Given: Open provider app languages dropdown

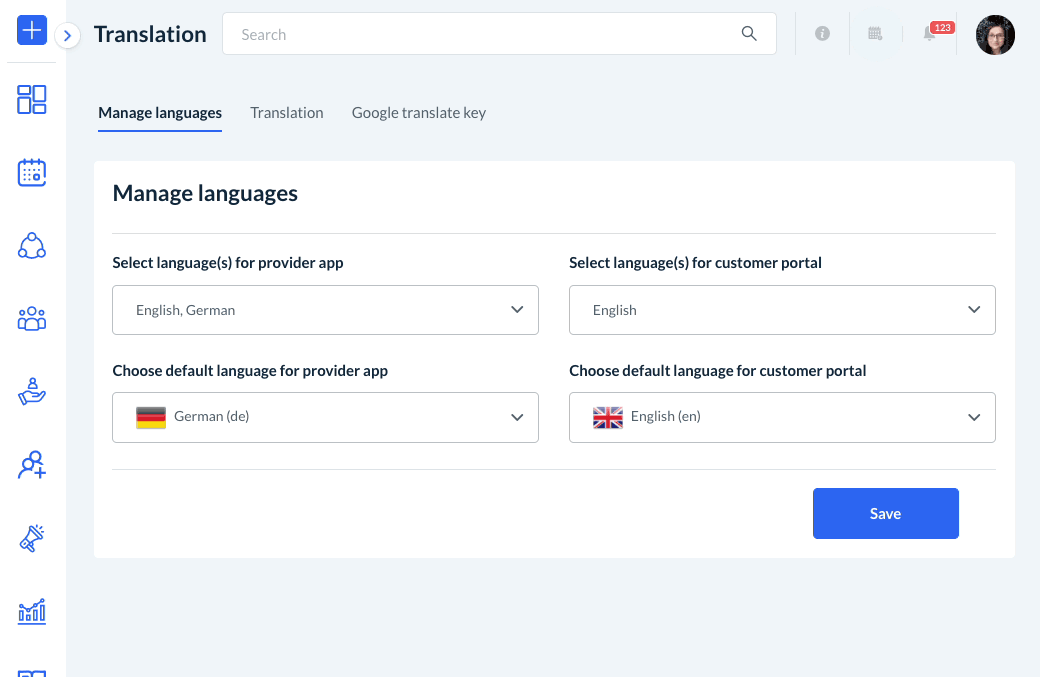Looking at the screenshot, I should coord(325,310).
